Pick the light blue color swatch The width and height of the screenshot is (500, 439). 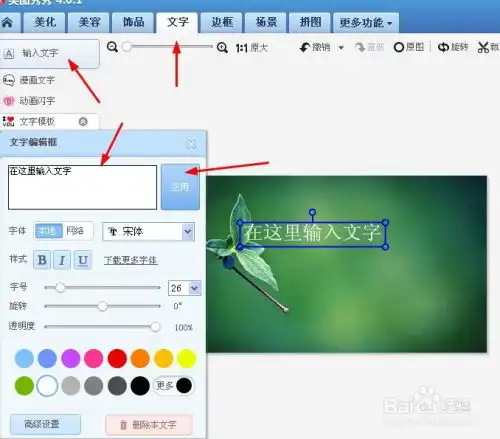24,358
